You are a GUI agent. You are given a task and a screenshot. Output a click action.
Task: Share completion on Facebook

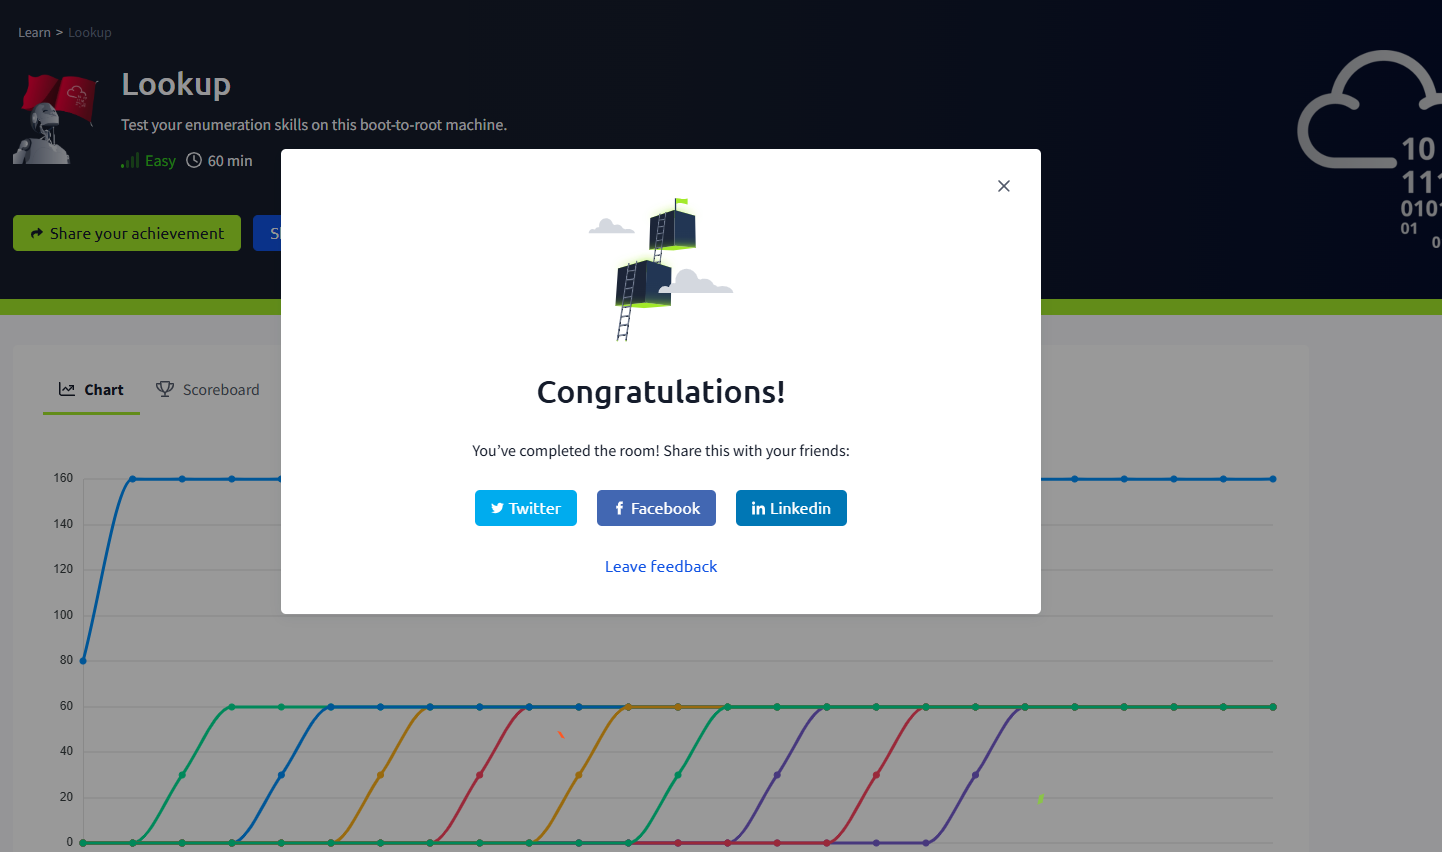pos(656,508)
